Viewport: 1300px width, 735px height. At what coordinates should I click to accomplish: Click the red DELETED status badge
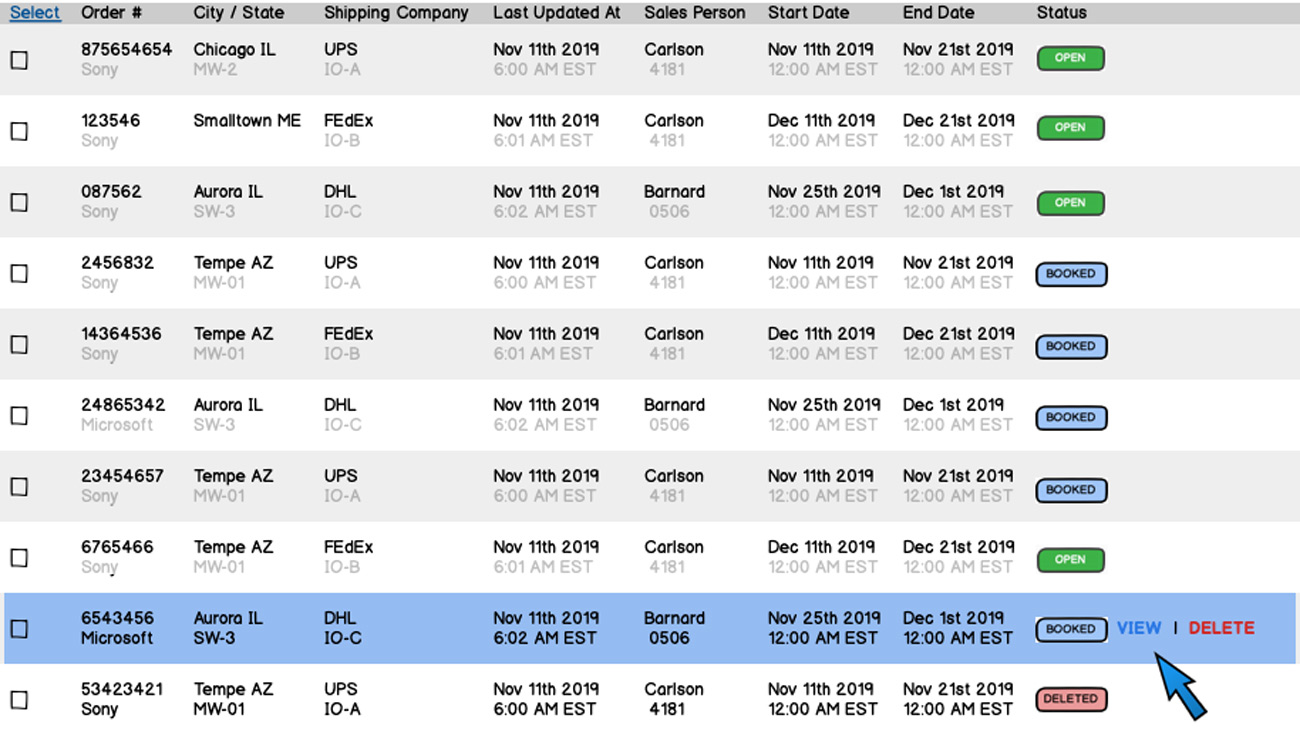pyautogui.click(x=1070, y=699)
